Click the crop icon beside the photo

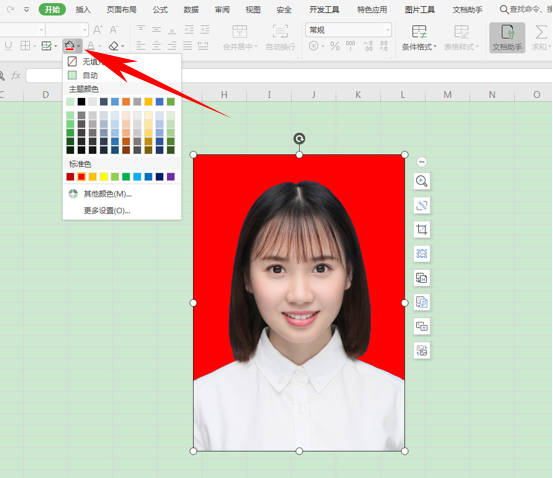(422, 230)
